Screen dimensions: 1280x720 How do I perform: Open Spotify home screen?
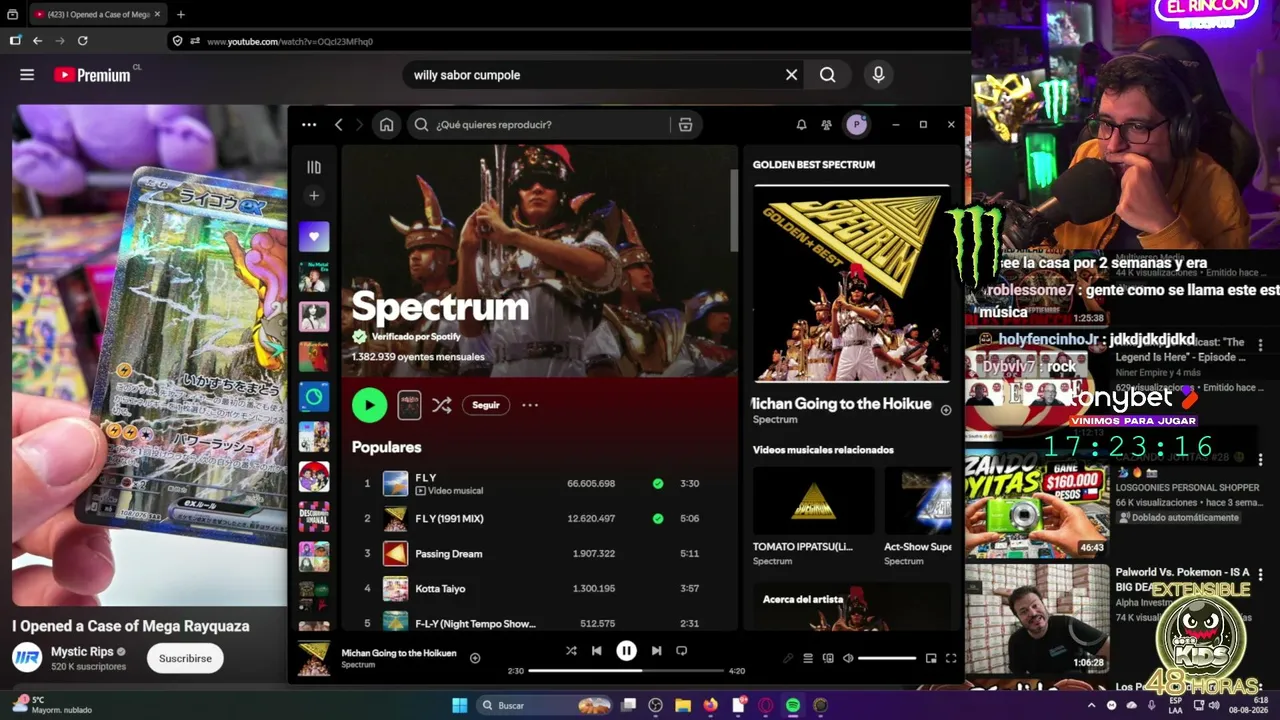coord(386,125)
